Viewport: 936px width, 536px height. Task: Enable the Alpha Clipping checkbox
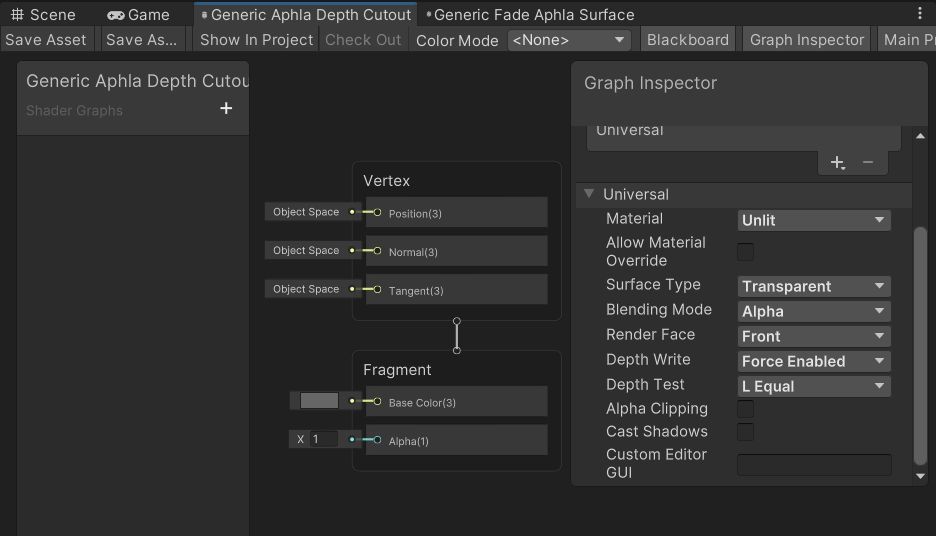pyautogui.click(x=746, y=409)
